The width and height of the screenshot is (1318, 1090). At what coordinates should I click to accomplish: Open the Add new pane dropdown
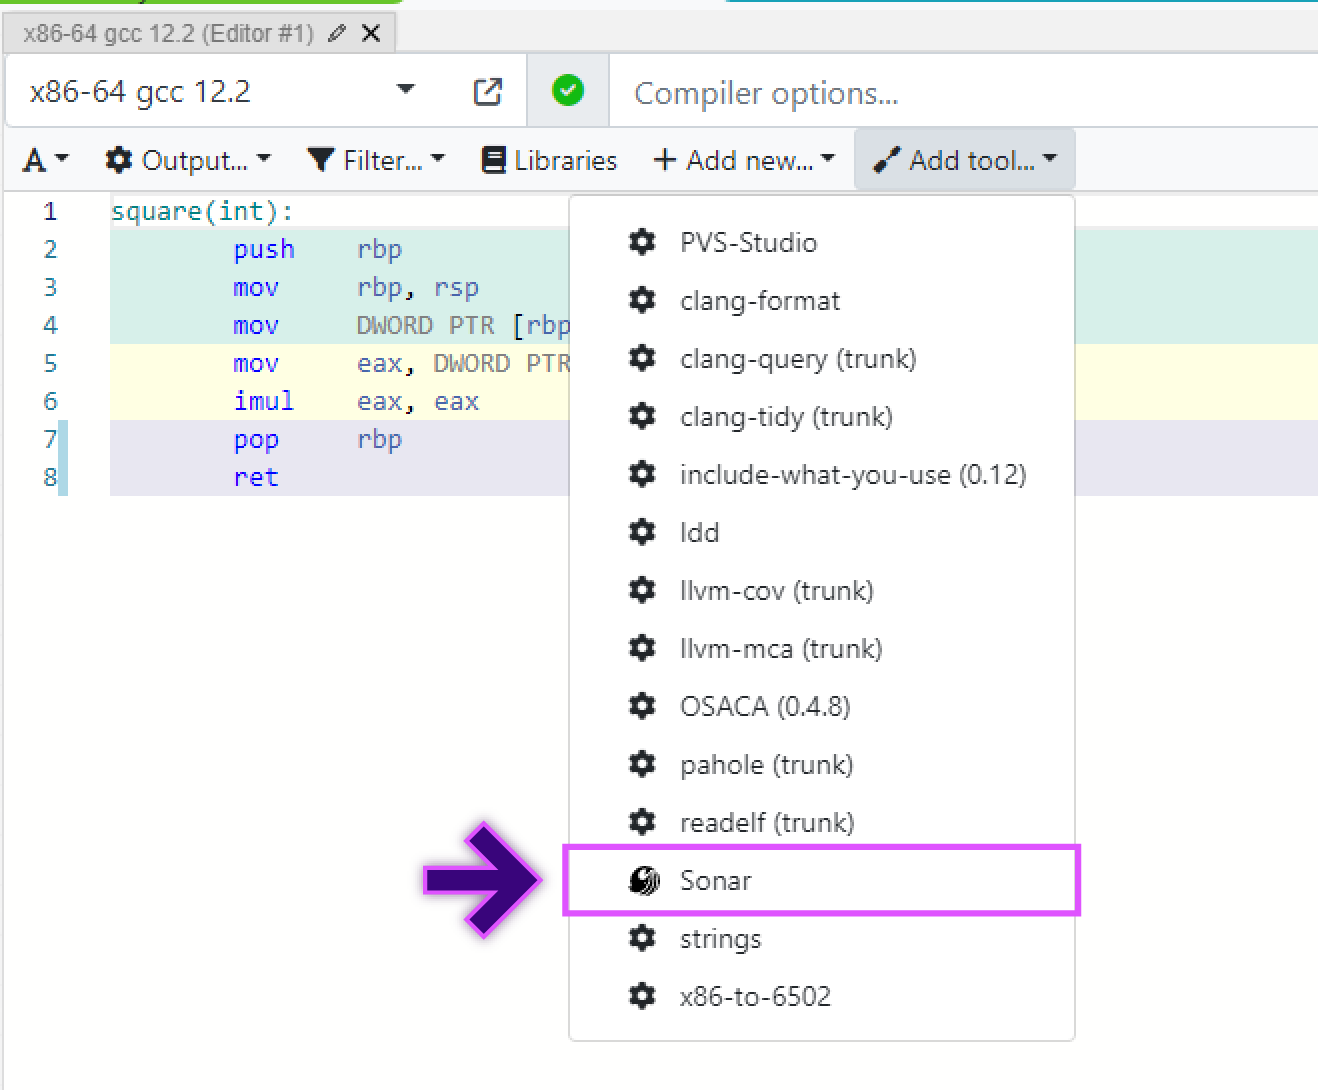click(x=744, y=160)
